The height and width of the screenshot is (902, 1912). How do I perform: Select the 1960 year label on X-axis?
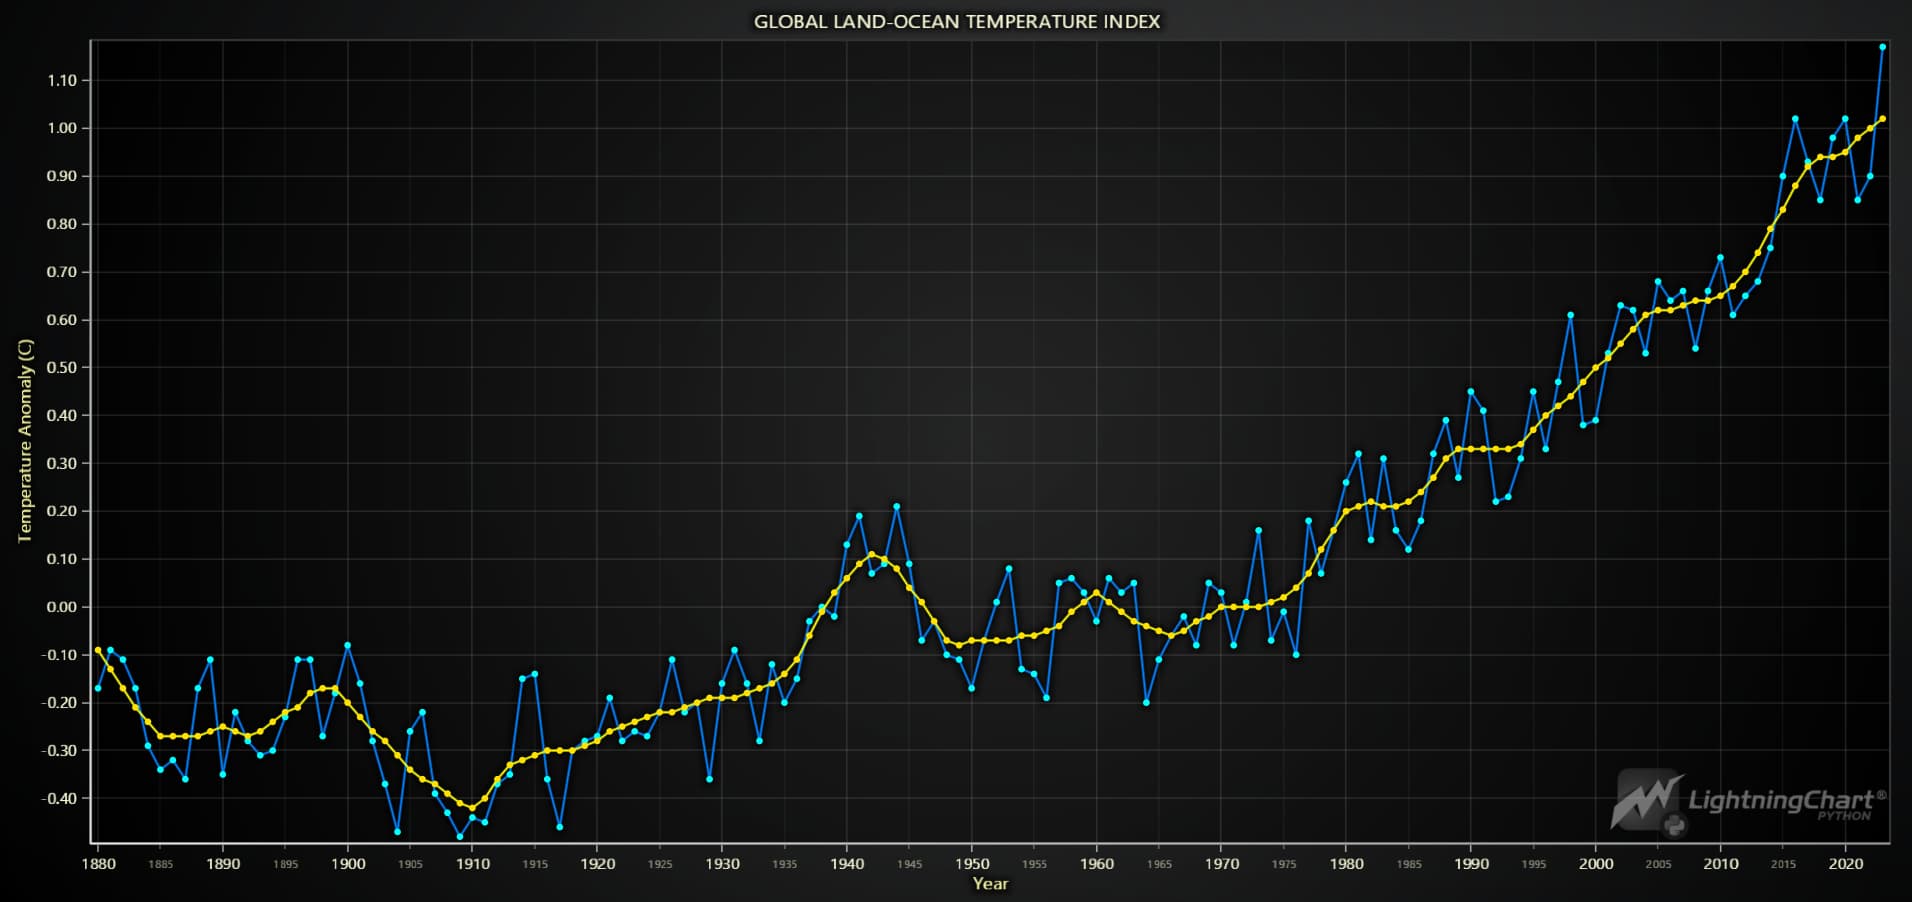(1097, 864)
